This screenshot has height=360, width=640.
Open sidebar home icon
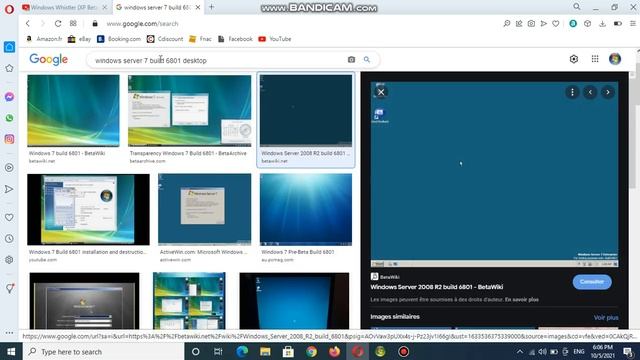(x=9, y=47)
